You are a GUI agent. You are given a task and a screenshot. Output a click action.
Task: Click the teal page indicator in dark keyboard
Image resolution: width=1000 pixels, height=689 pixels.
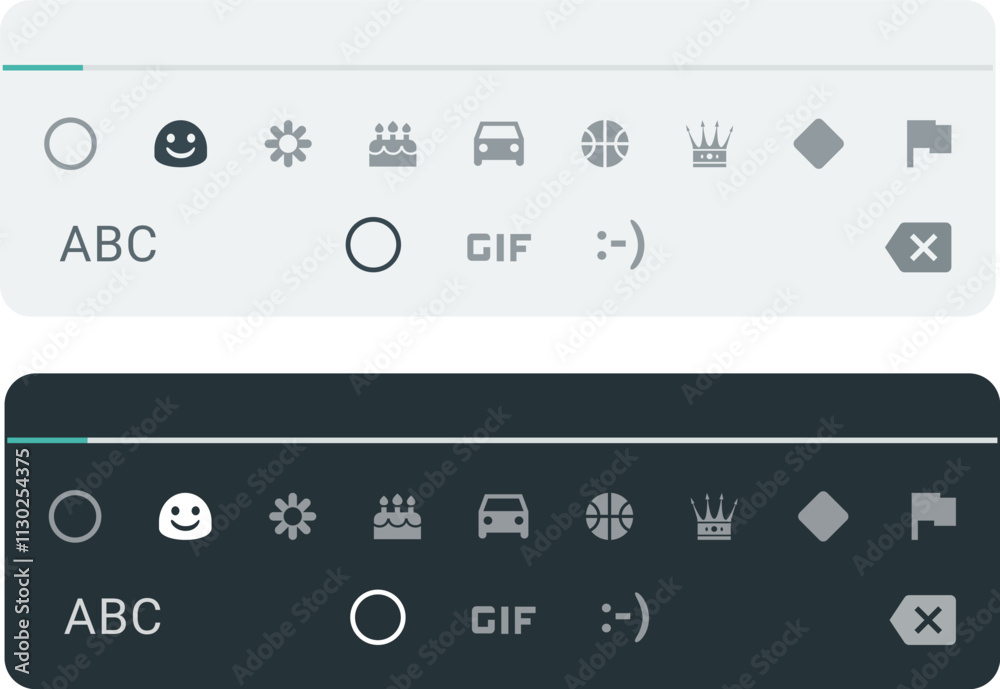[47, 440]
